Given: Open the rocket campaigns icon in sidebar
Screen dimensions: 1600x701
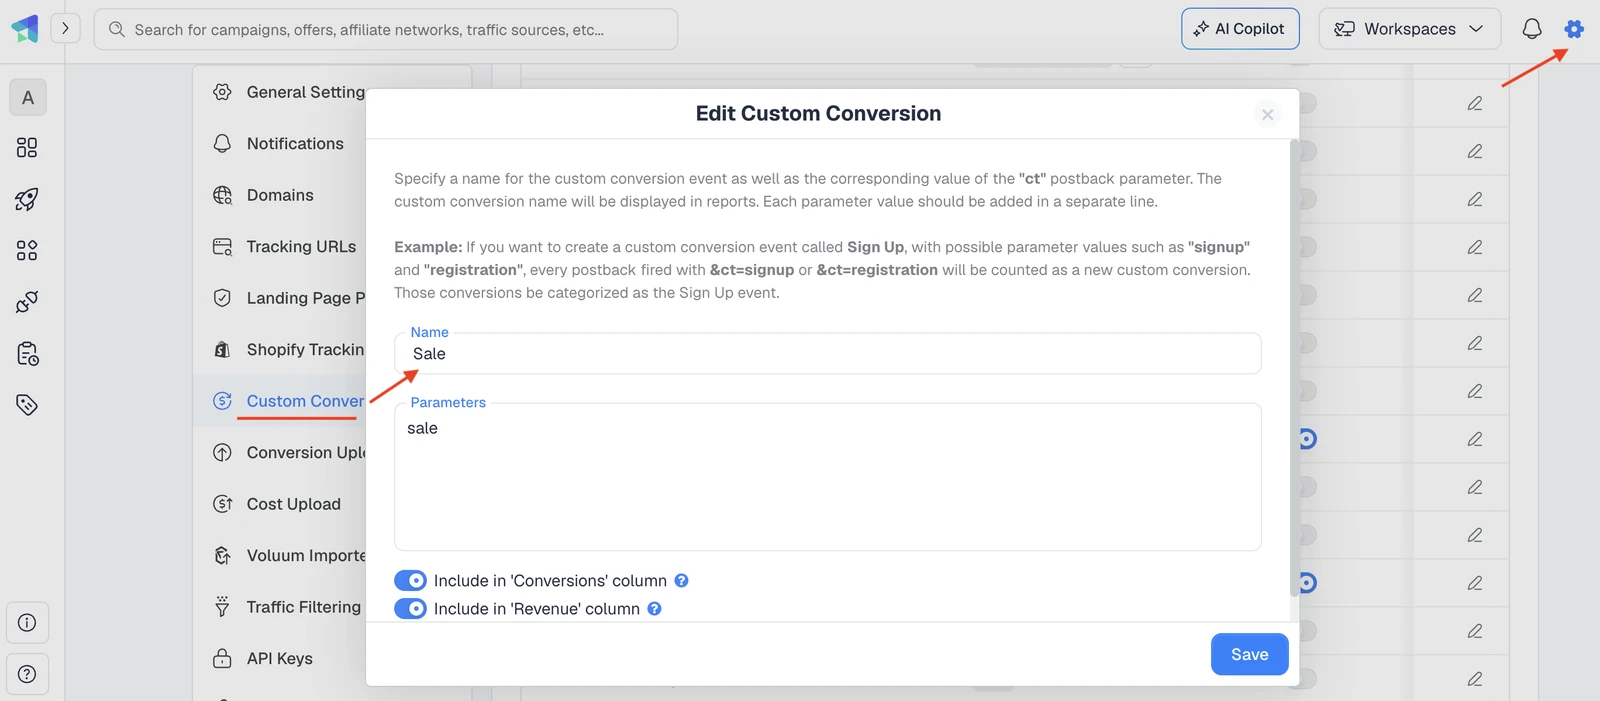Looking at the screenshot, I should click(x=27, y=199).
